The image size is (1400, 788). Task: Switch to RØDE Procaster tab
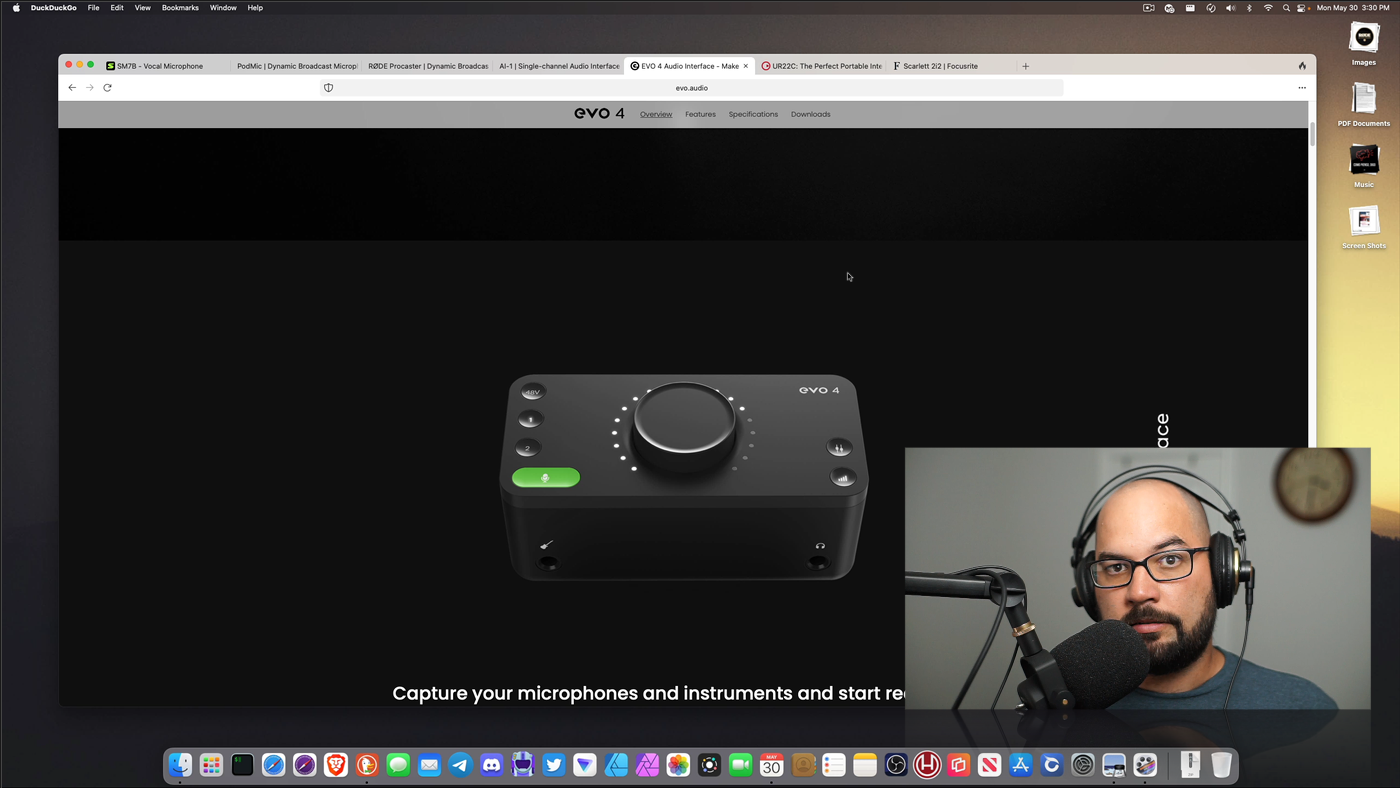pos(428,66)
